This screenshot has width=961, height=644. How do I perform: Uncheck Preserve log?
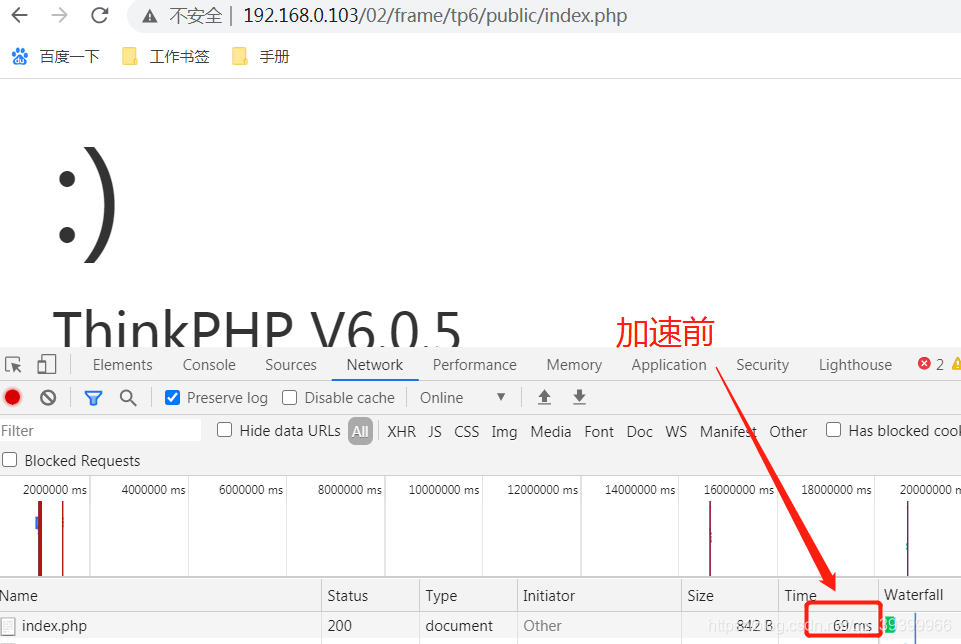pyautogui.click(x=172, y=397)
